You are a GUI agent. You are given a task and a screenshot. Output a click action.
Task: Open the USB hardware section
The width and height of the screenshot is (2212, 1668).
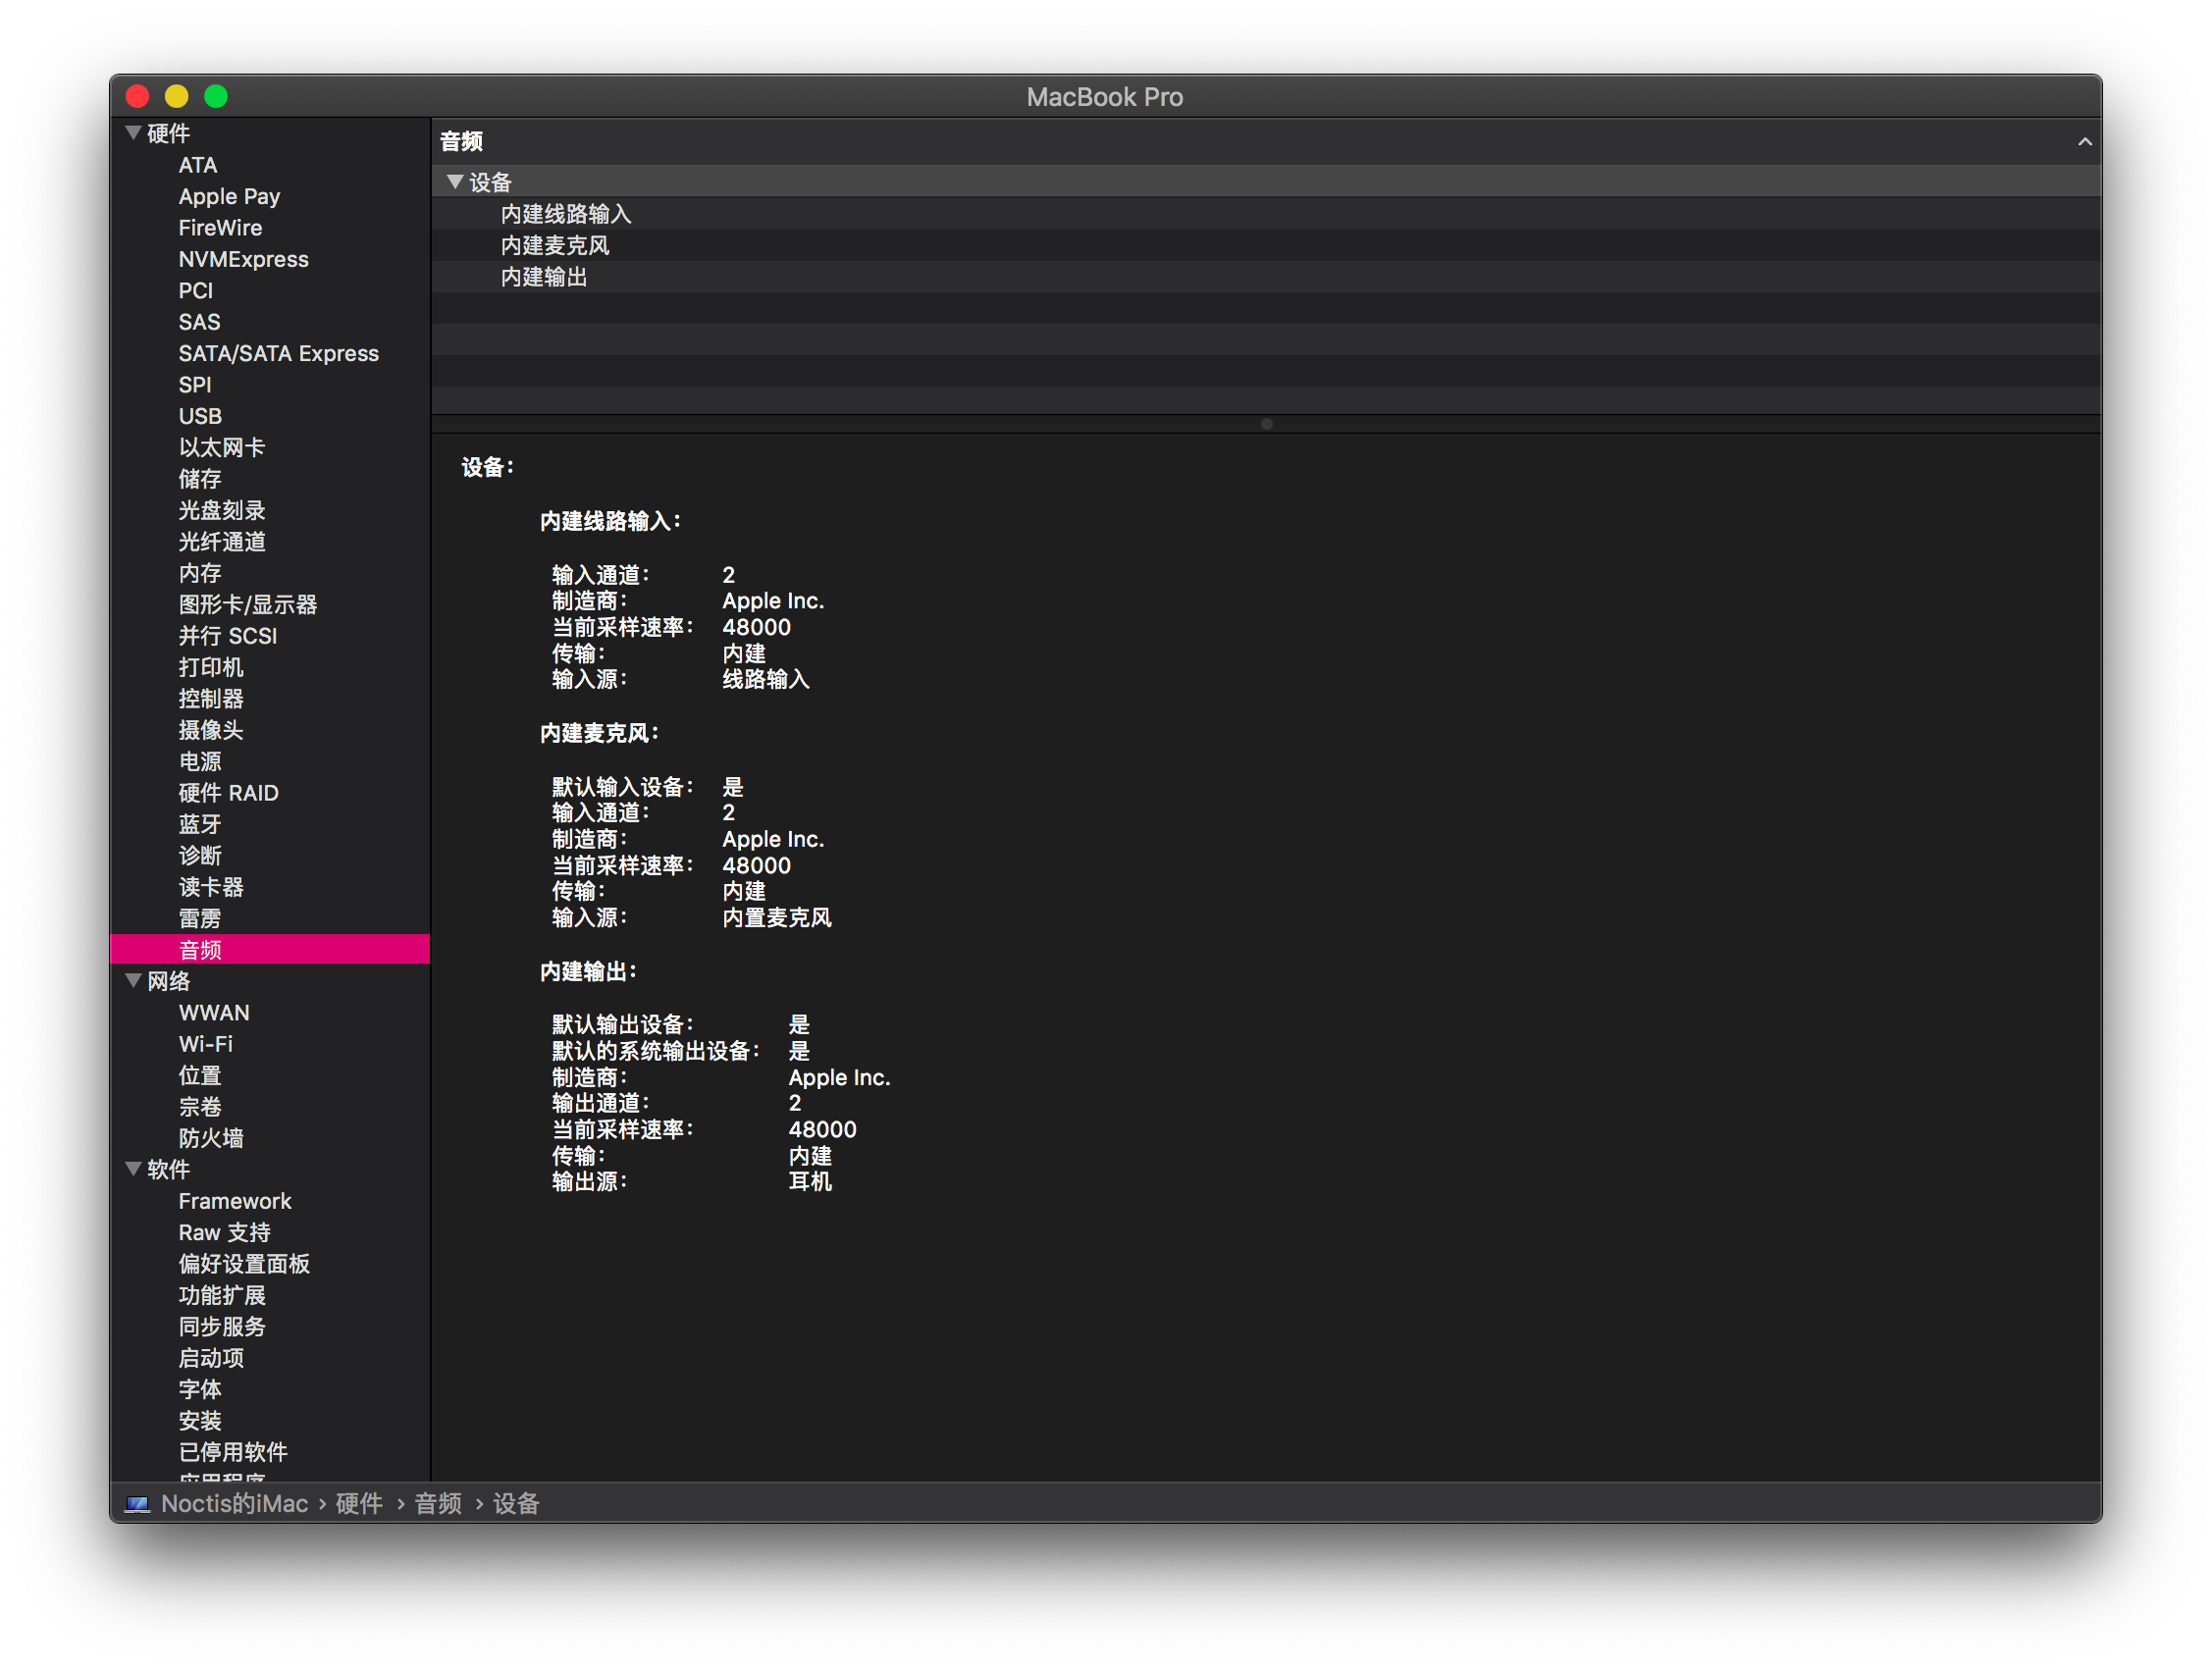coord(200,416)
